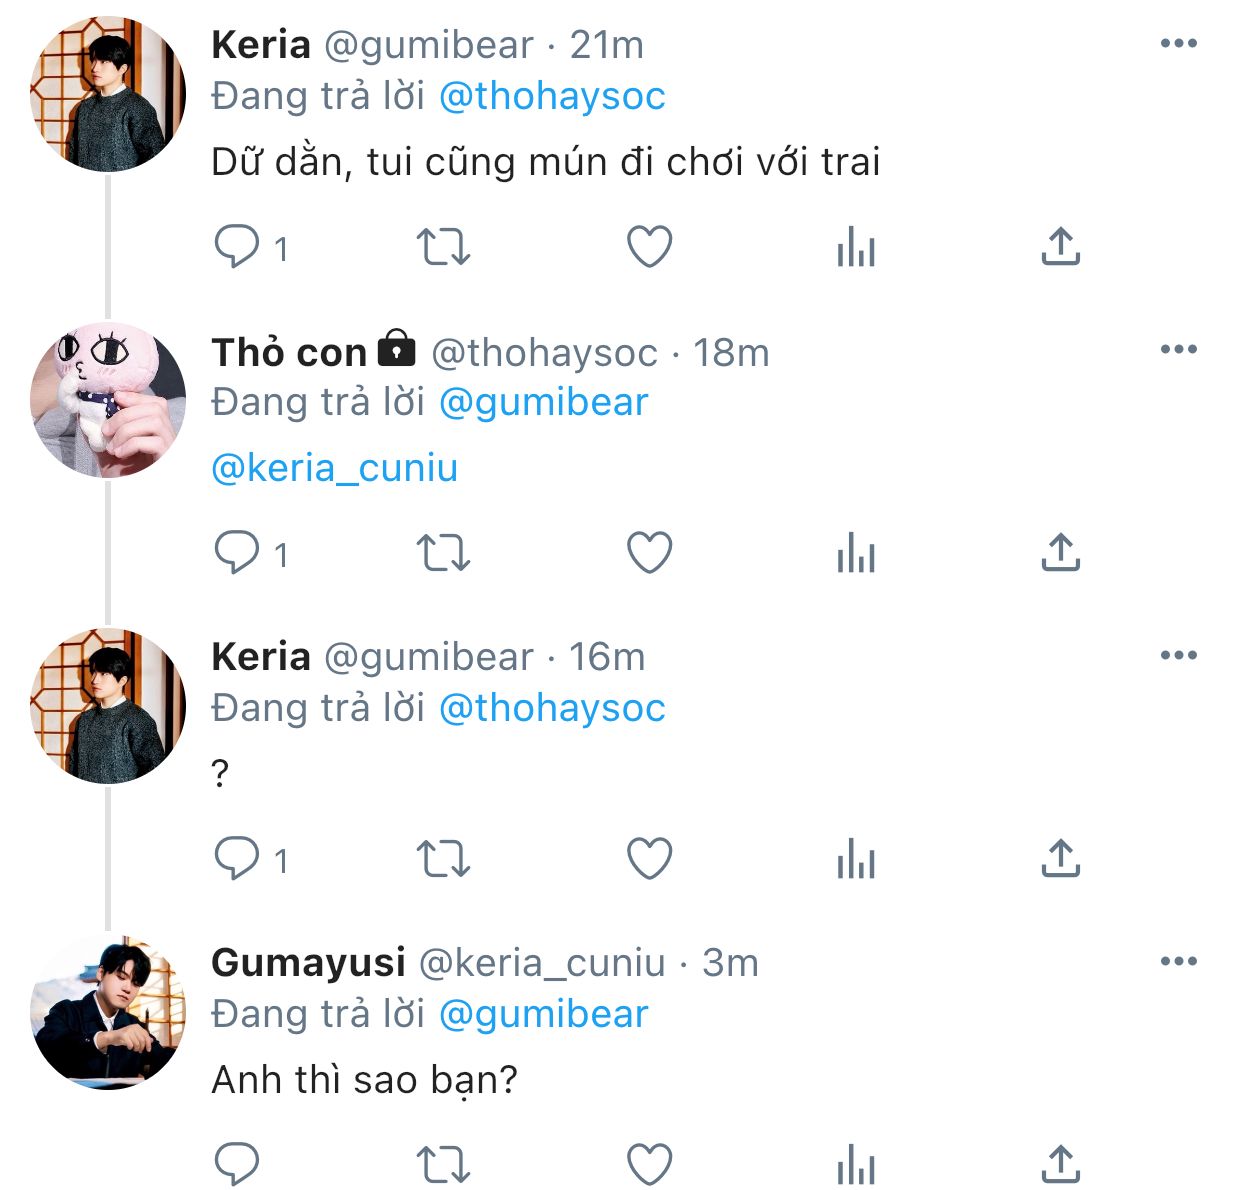Open @thohaysoc link in Keria's first tweet
The image size is (1242, 1190).
click(x=552, y=96)
